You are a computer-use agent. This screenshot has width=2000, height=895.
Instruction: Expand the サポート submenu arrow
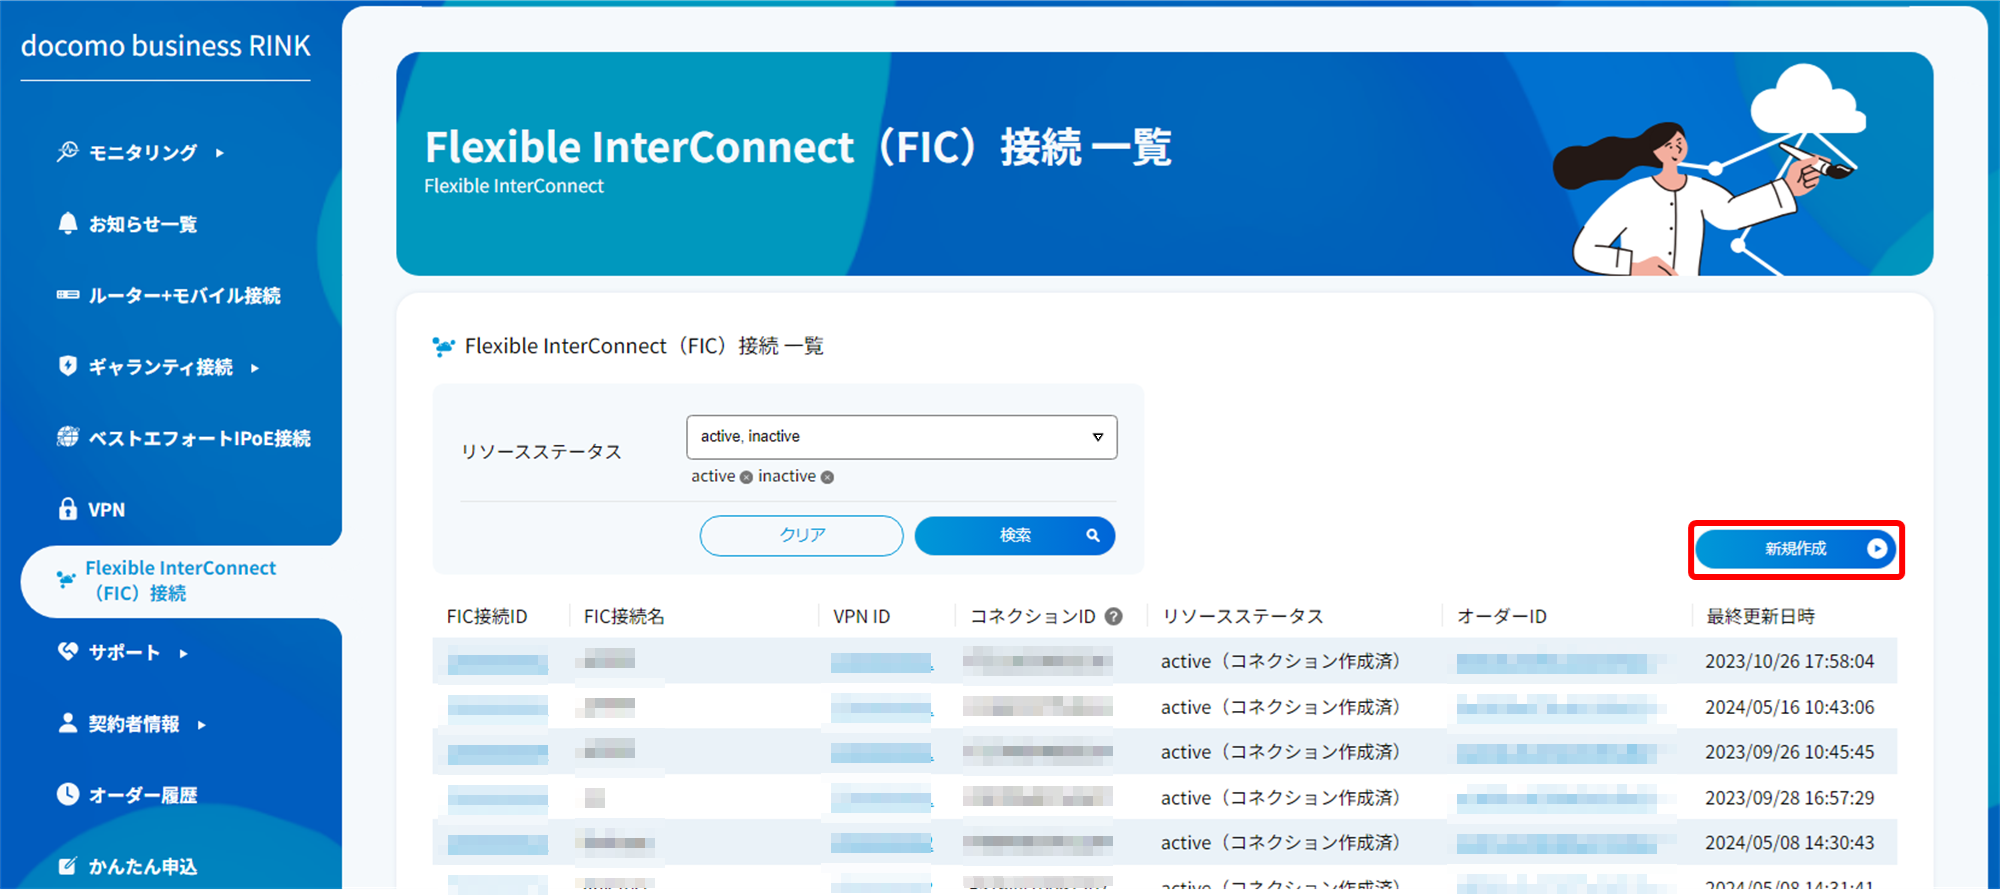click(183, 653)
